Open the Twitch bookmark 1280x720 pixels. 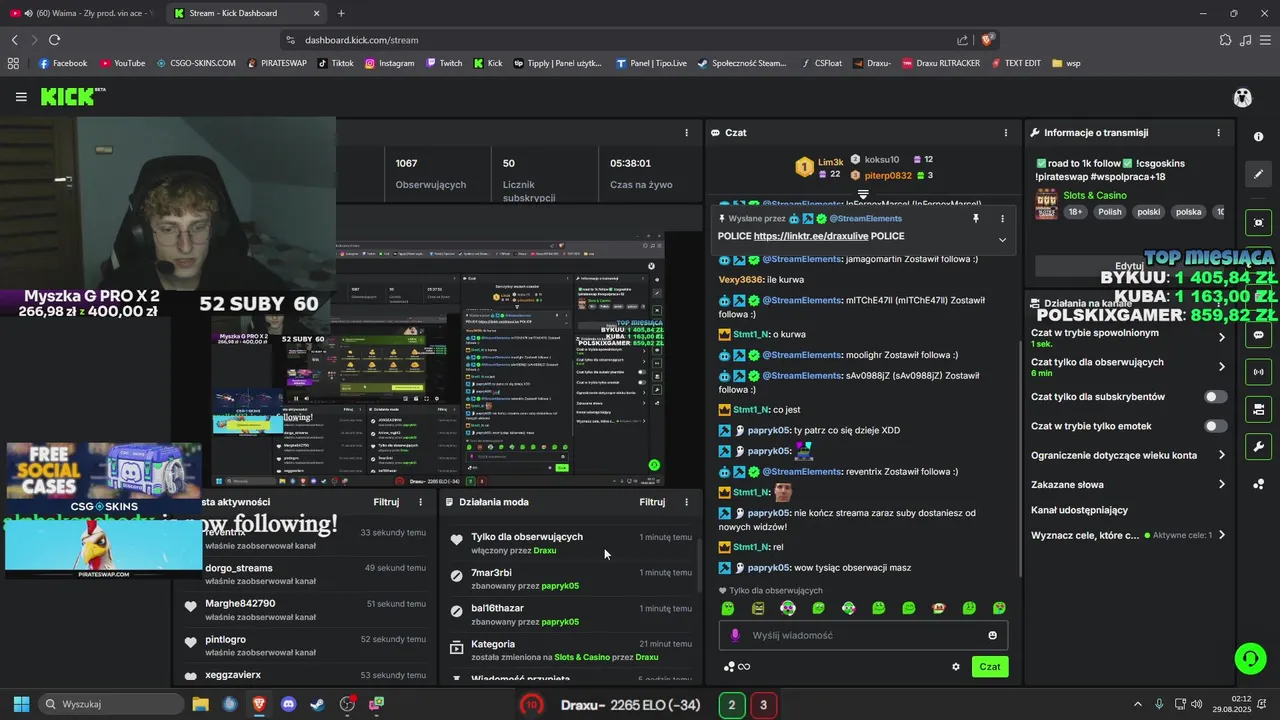[x=444, y=63]
